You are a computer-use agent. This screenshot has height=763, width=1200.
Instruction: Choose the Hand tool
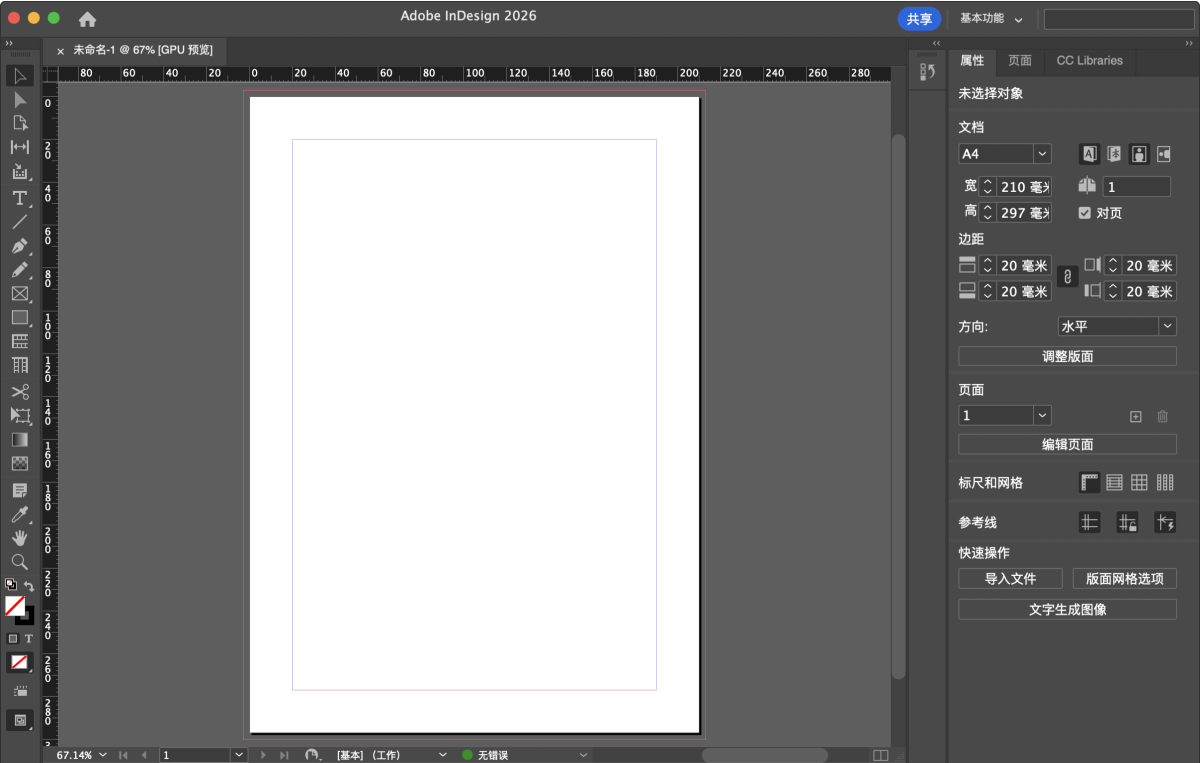(19, 538)
